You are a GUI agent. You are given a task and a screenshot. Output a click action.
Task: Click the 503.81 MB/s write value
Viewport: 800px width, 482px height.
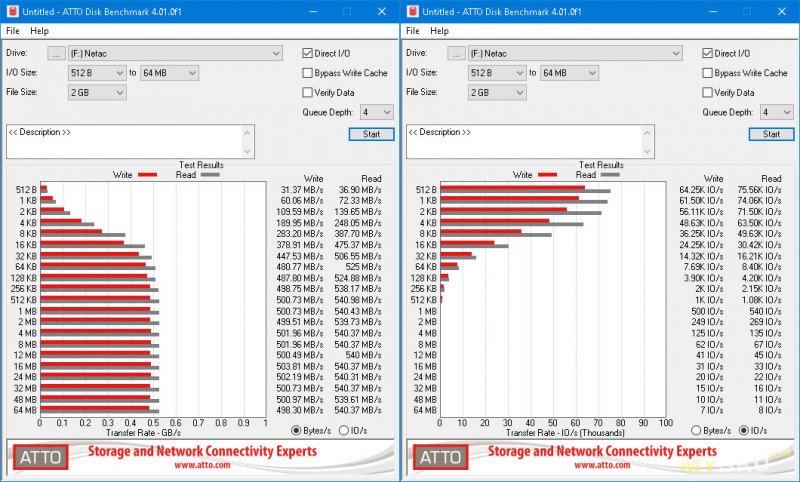pos(299,366)
